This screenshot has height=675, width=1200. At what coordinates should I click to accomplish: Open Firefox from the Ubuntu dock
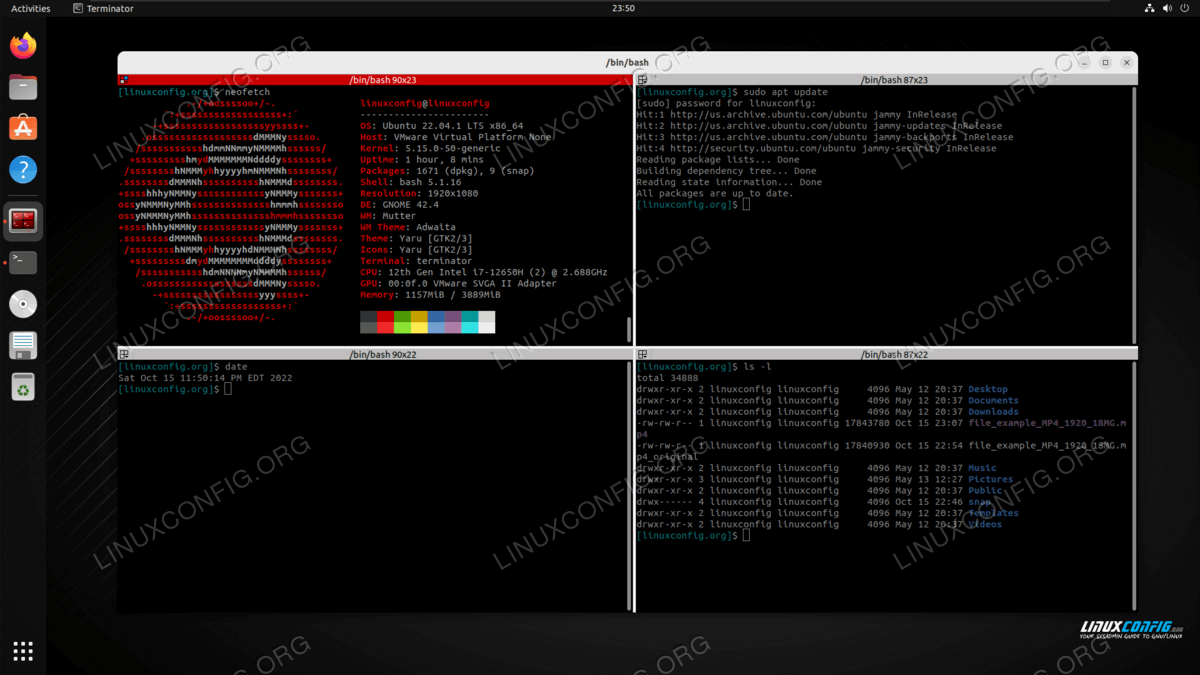[23, 46]
